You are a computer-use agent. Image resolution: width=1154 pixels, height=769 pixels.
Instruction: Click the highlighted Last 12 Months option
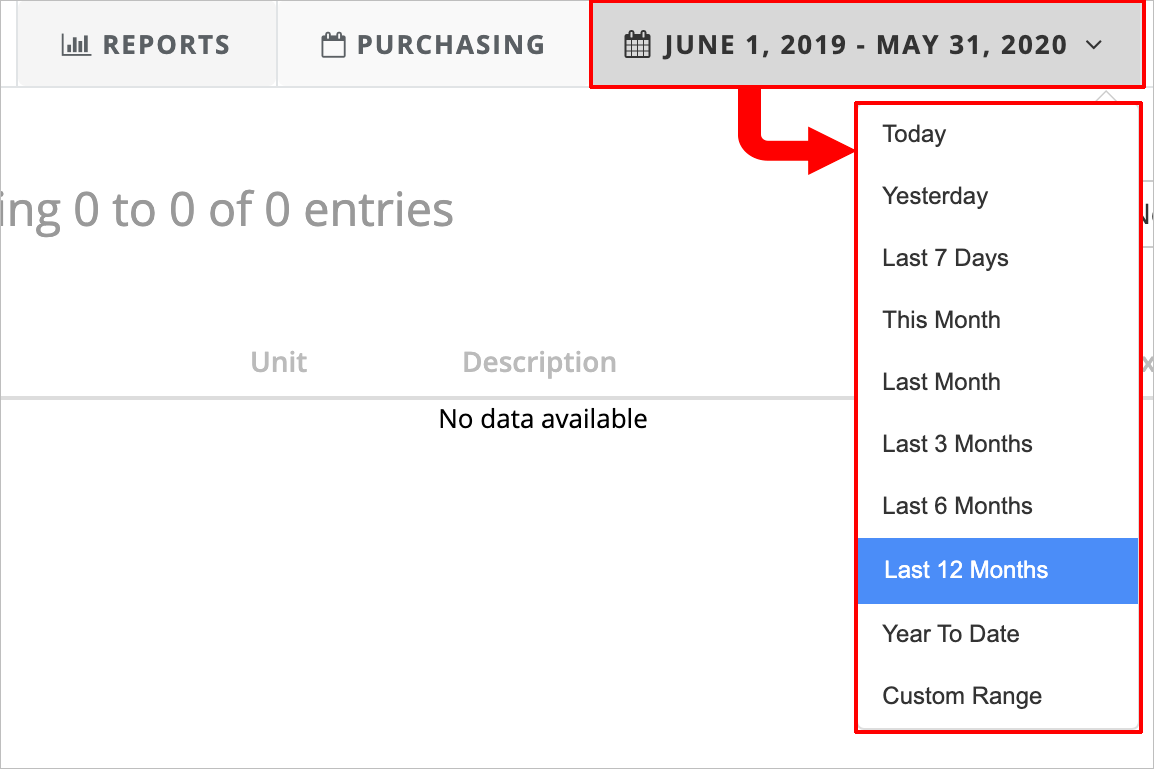[965, 570]
